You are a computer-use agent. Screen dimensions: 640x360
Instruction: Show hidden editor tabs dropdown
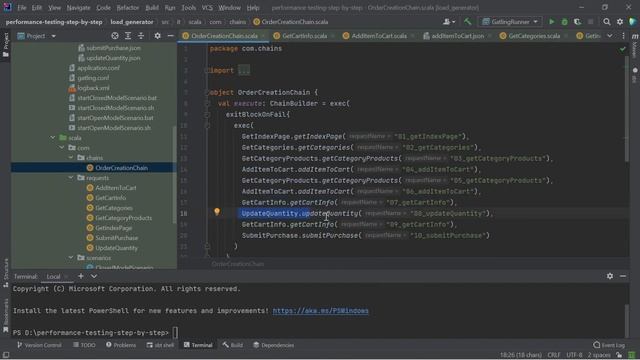click(x=609, y=36)
